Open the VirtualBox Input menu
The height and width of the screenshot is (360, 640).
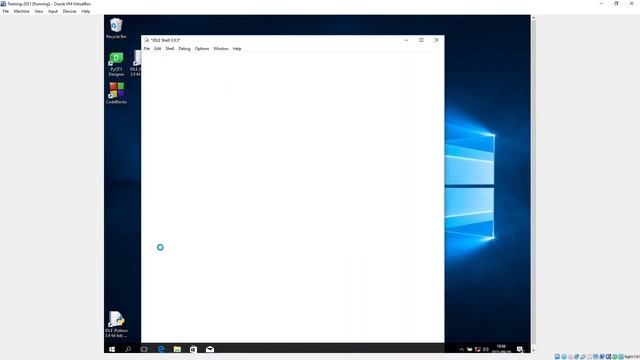pyautogui.click(x=53, y=11)
